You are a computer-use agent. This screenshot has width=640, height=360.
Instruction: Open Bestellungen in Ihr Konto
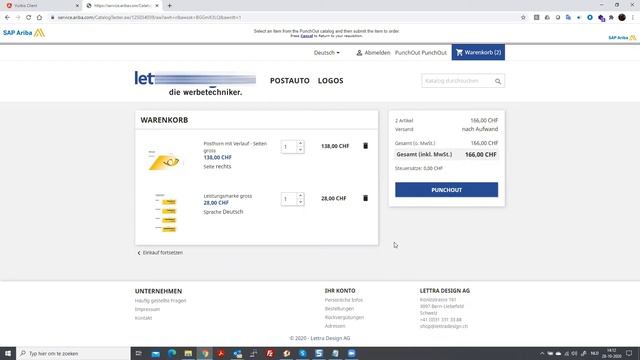coord(339,309)
